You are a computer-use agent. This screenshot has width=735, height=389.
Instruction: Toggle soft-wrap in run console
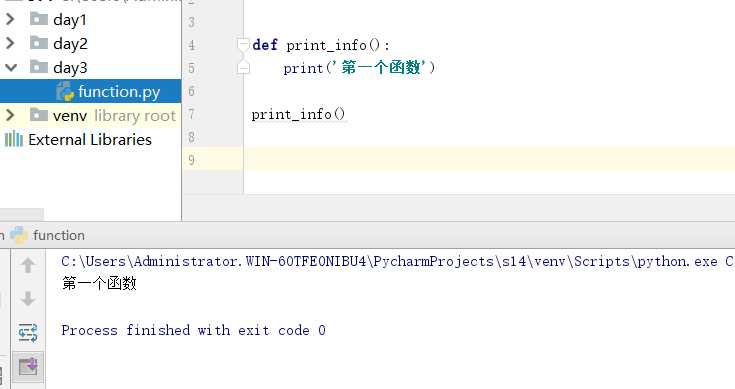(x=28, y=332)
